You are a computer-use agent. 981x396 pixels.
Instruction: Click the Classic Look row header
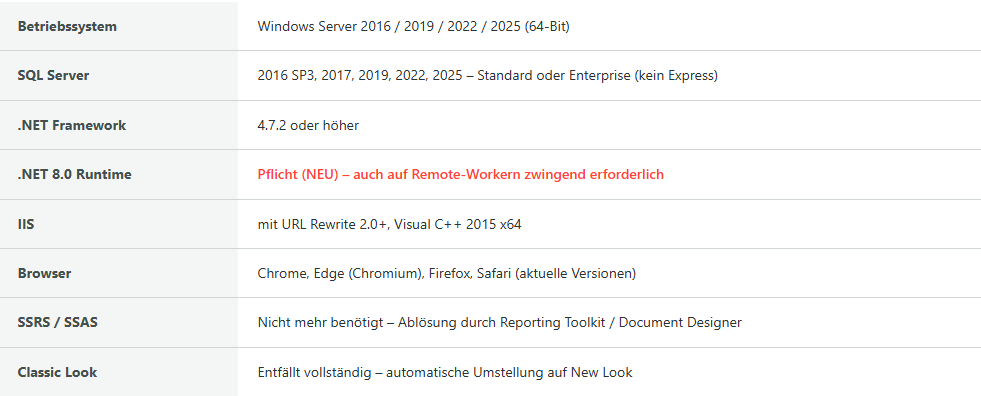[57, 372]
